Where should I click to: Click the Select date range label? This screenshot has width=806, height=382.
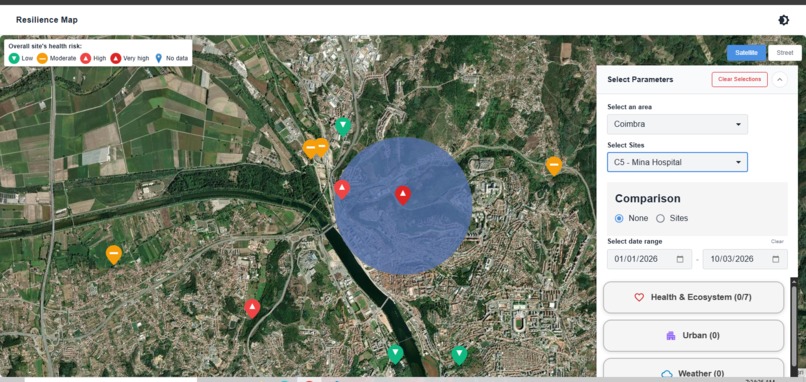[635, 241]
